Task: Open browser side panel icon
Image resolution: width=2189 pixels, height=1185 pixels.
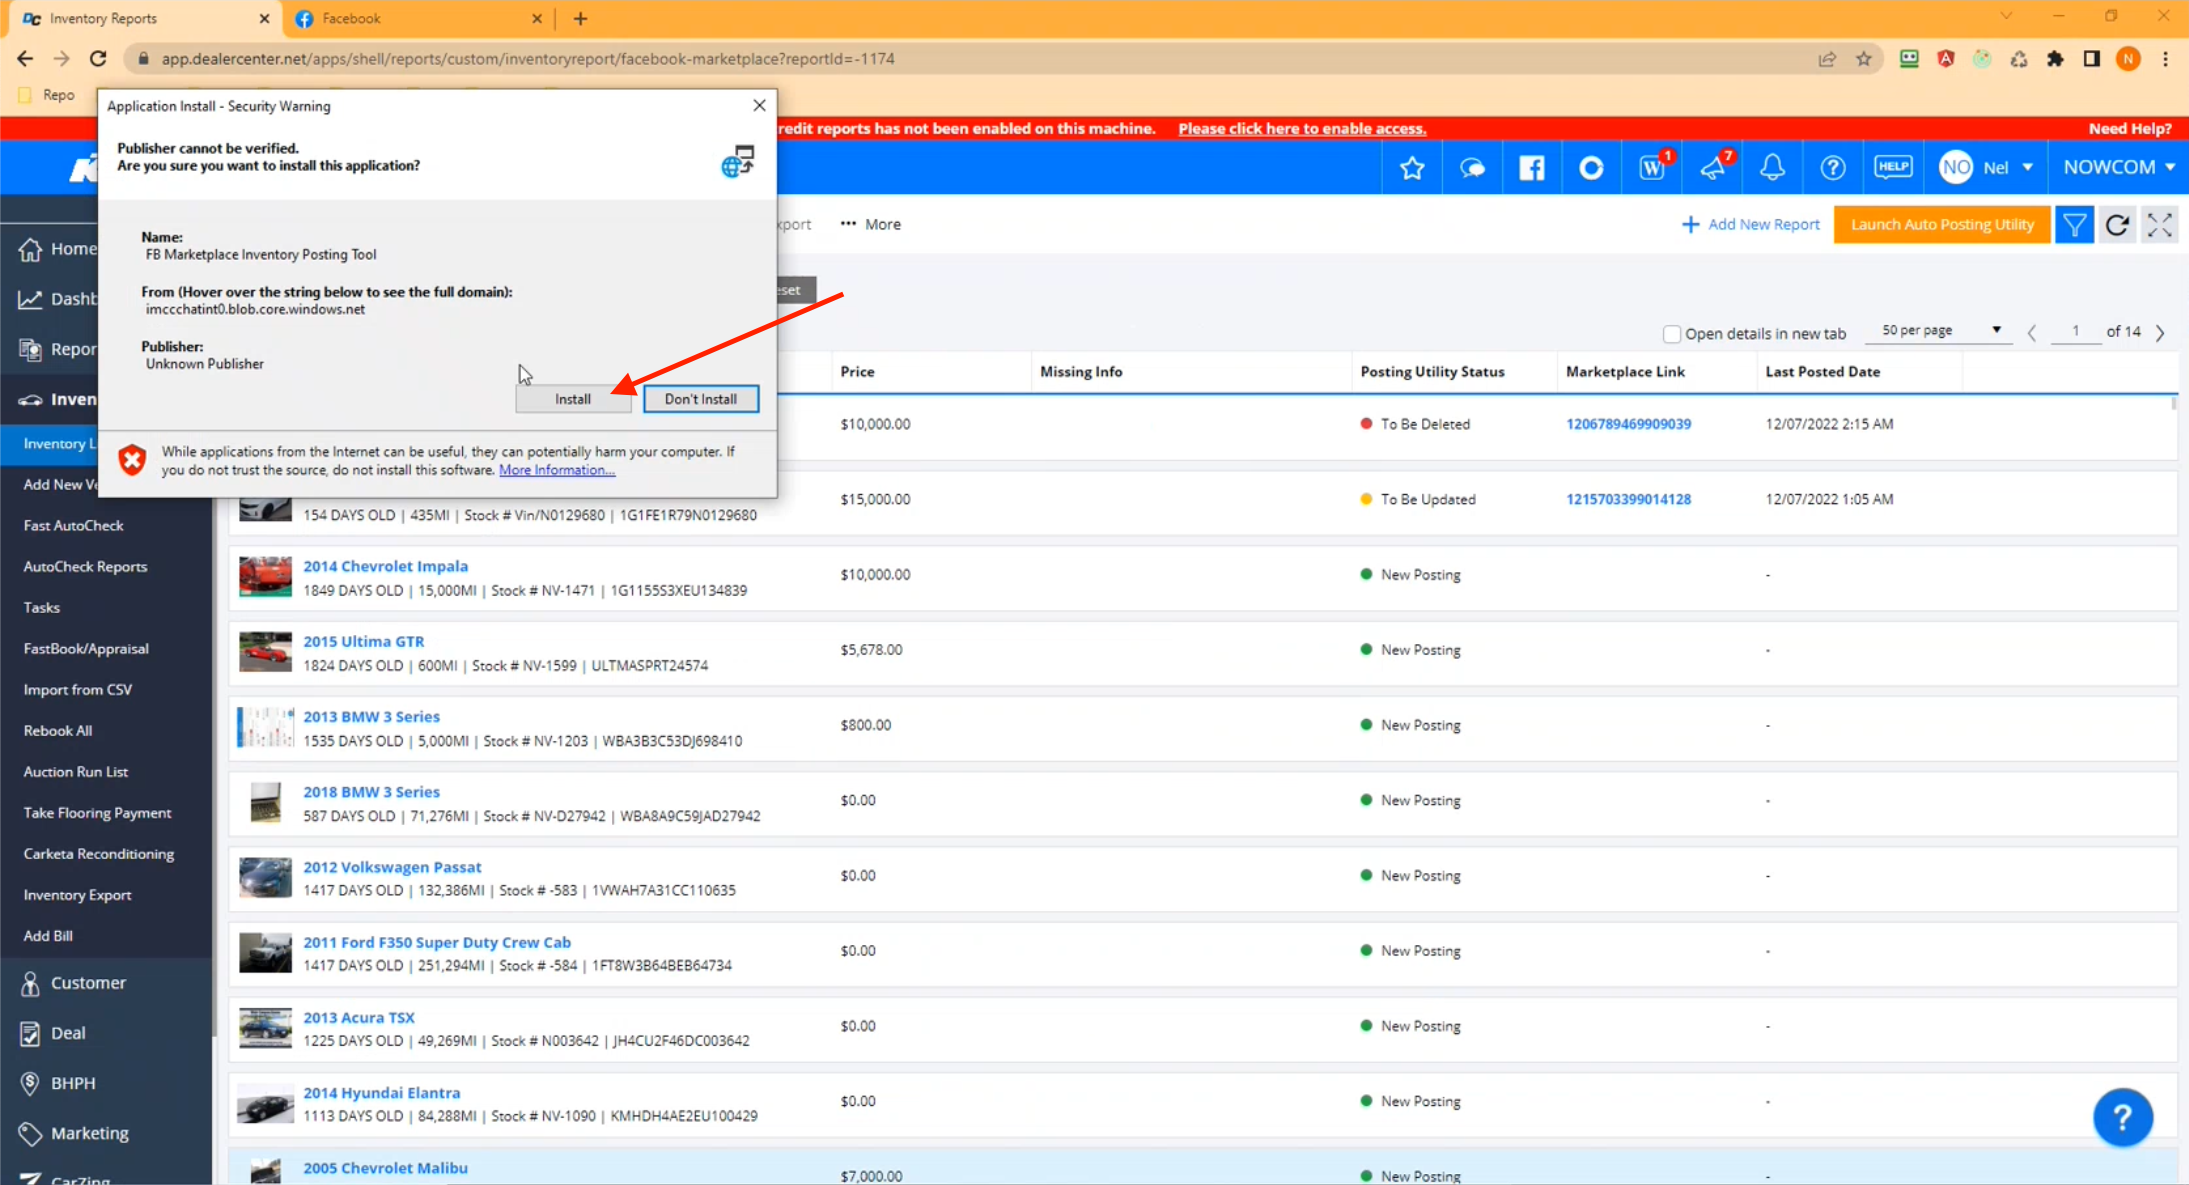Action: [2091, 59]
